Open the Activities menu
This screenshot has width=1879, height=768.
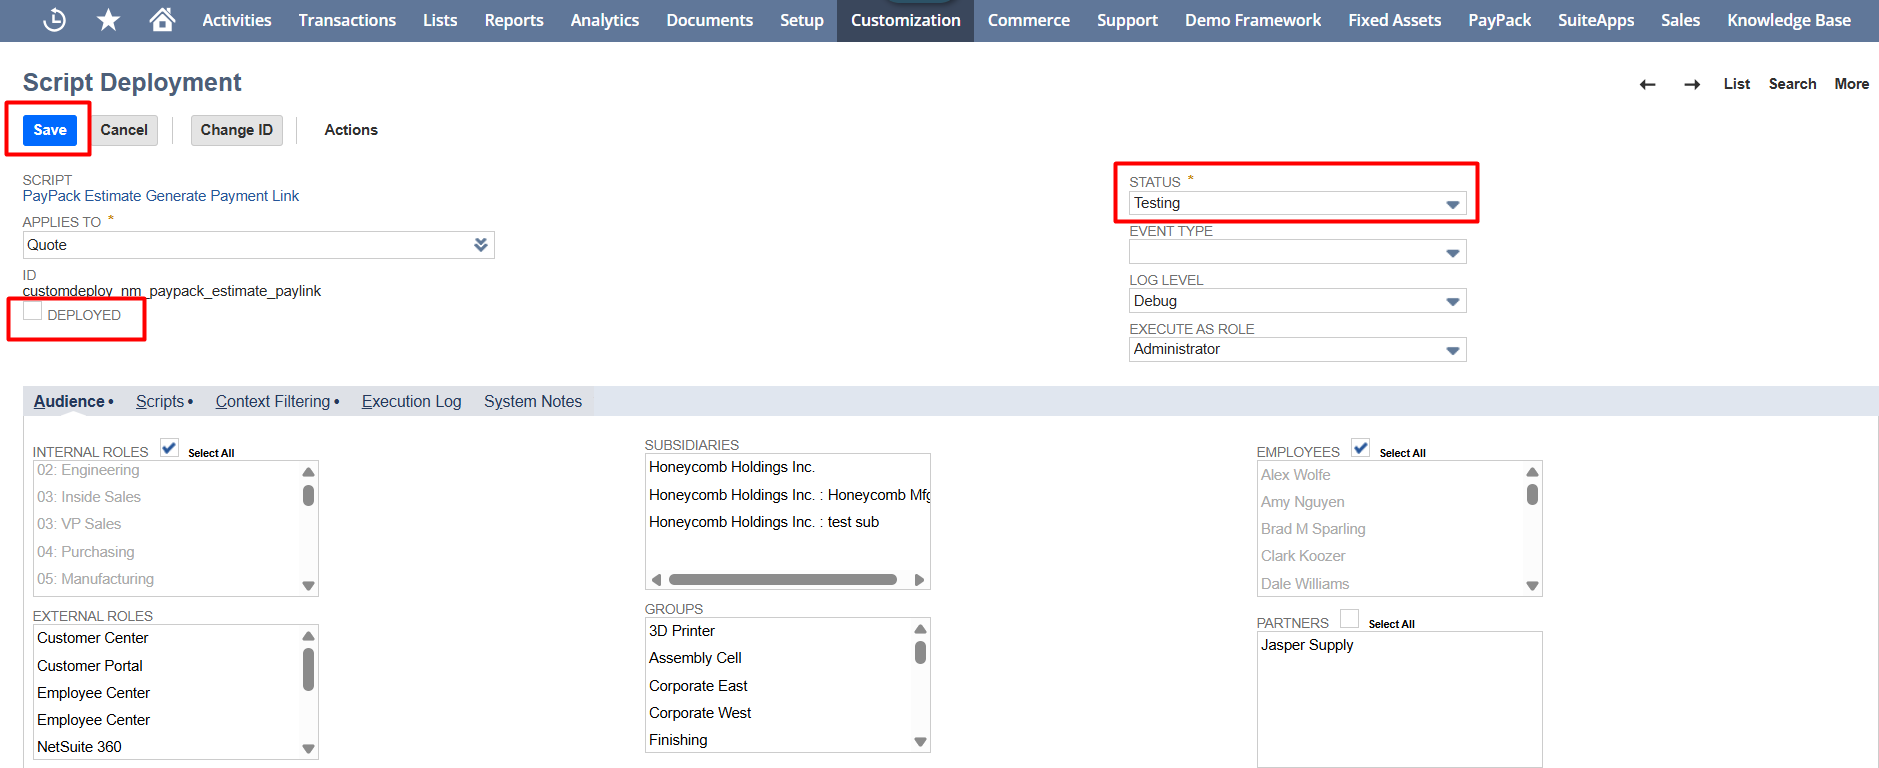point(237,20)
